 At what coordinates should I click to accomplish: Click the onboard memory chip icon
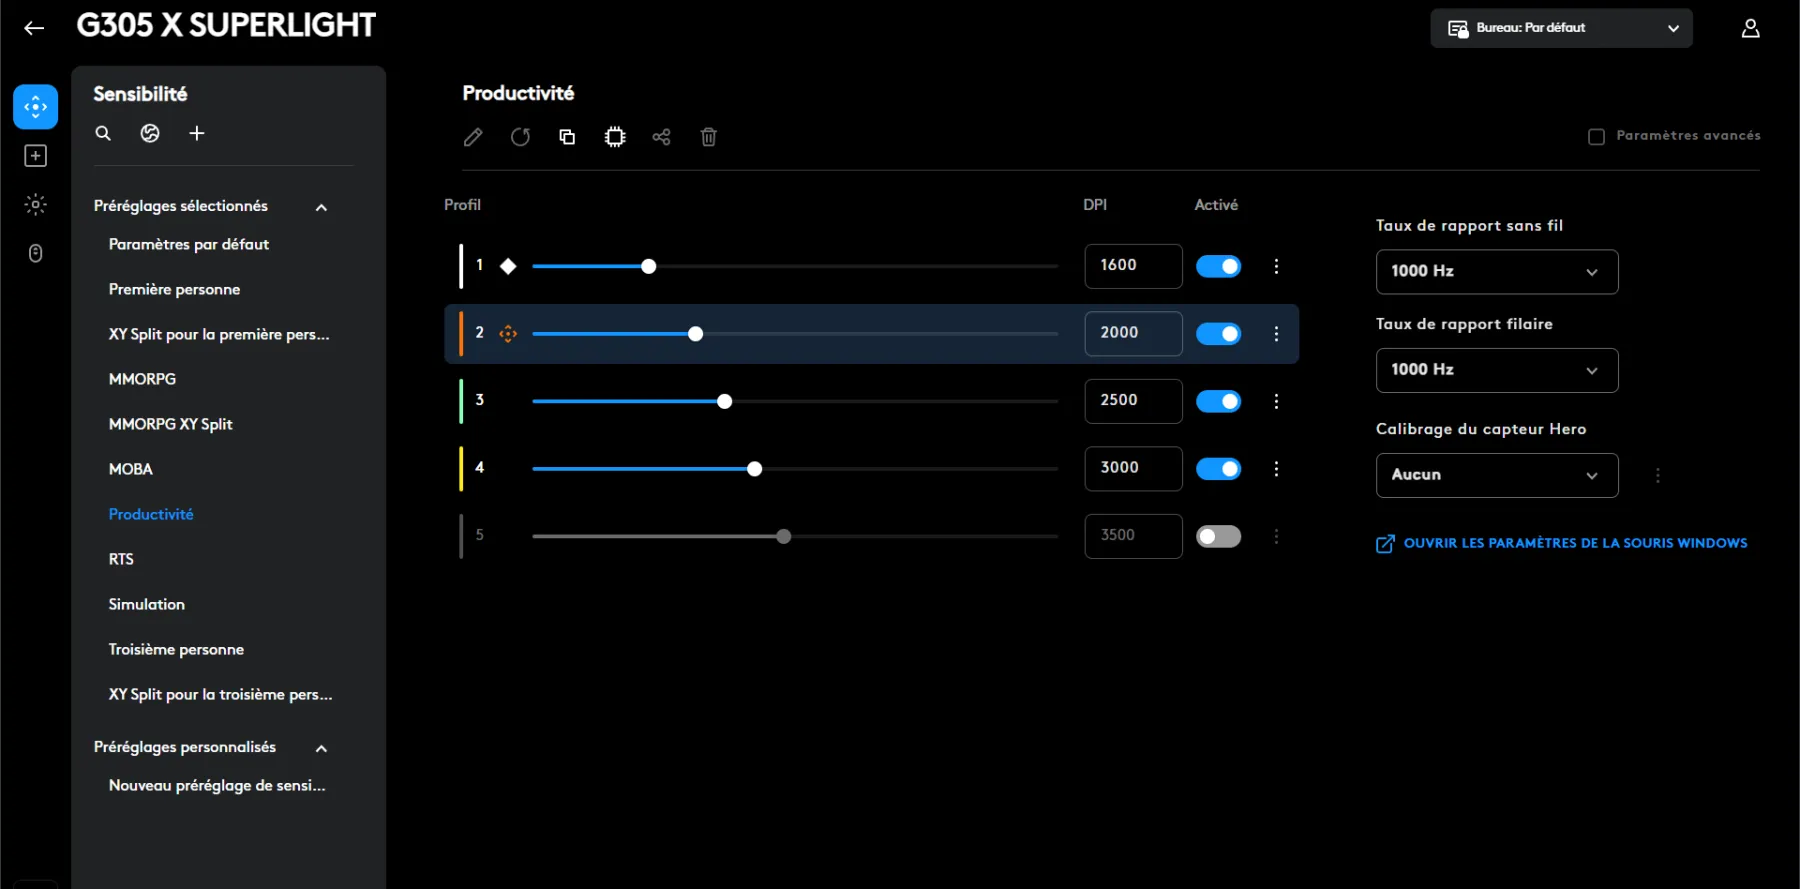point(615,137)
